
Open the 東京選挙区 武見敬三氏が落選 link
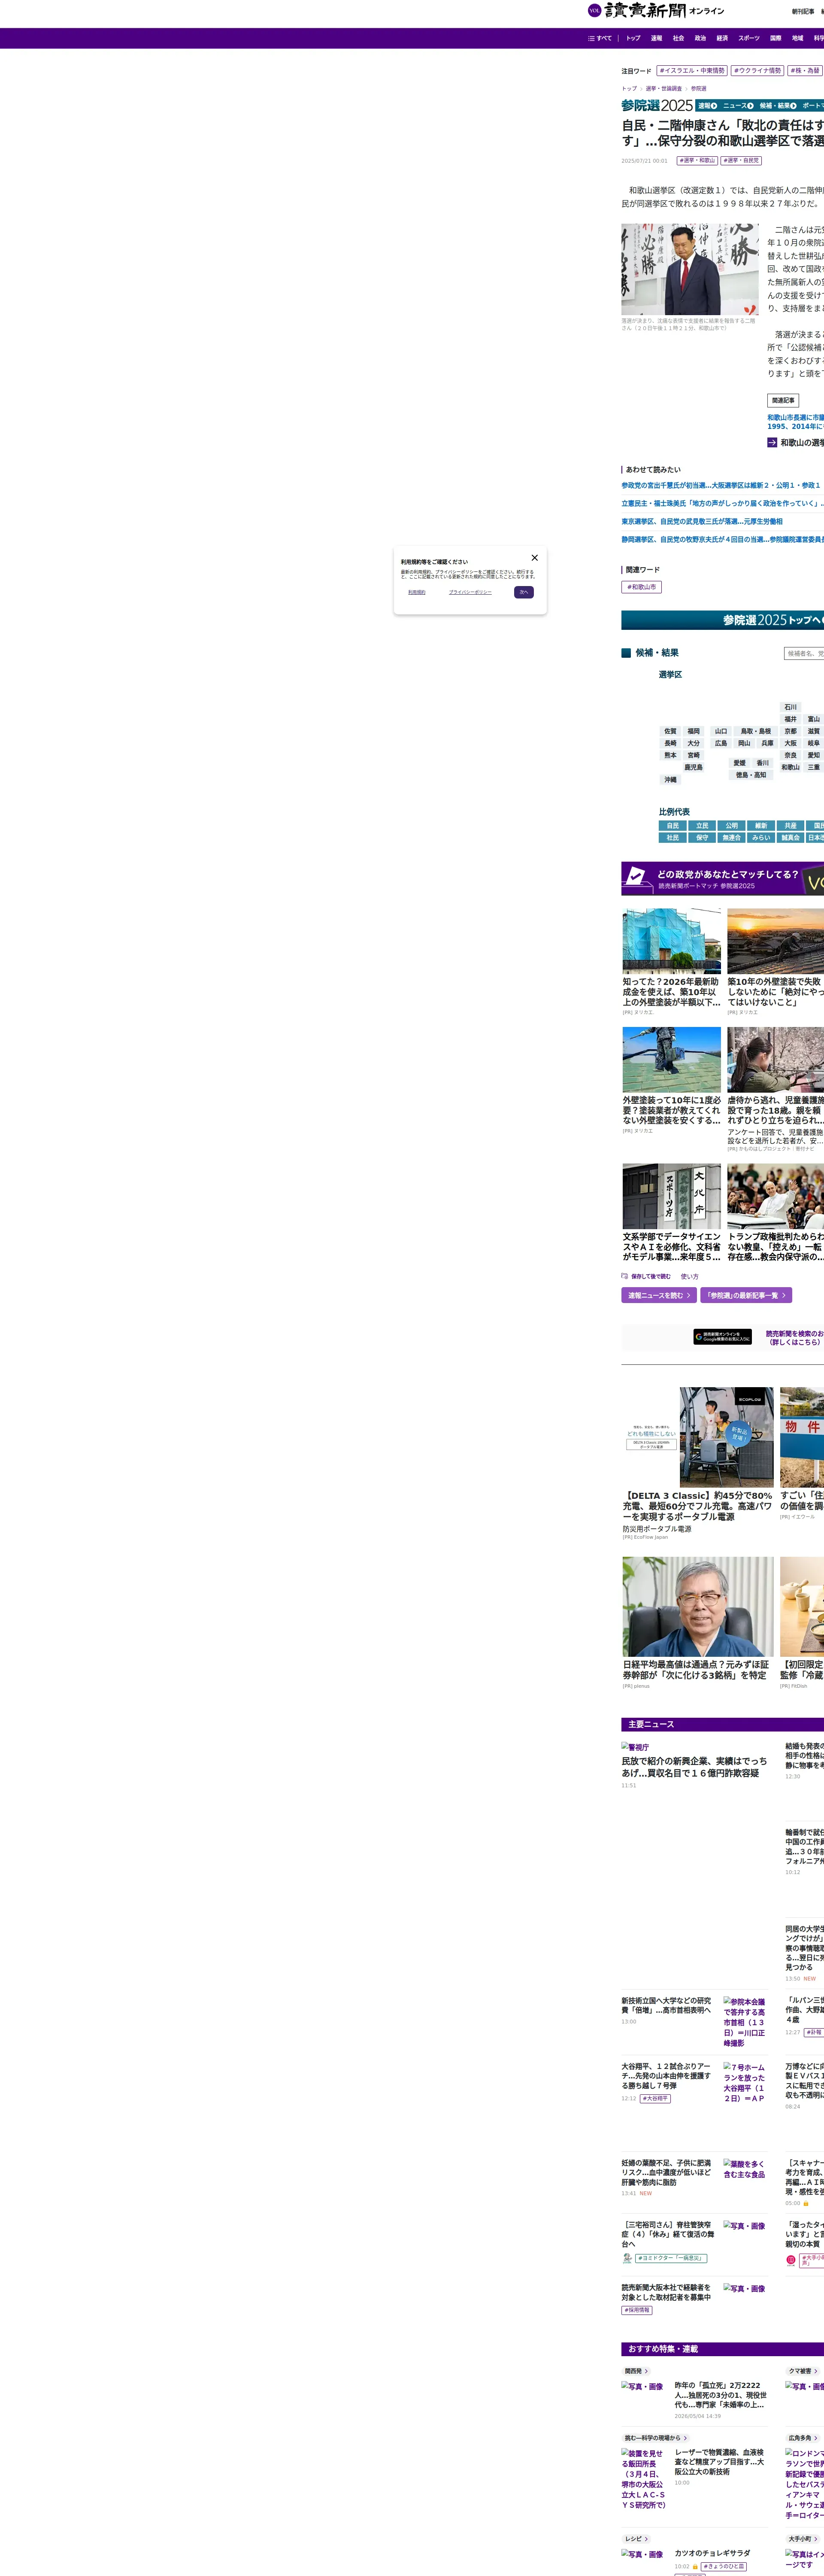(x=702, y=522)
